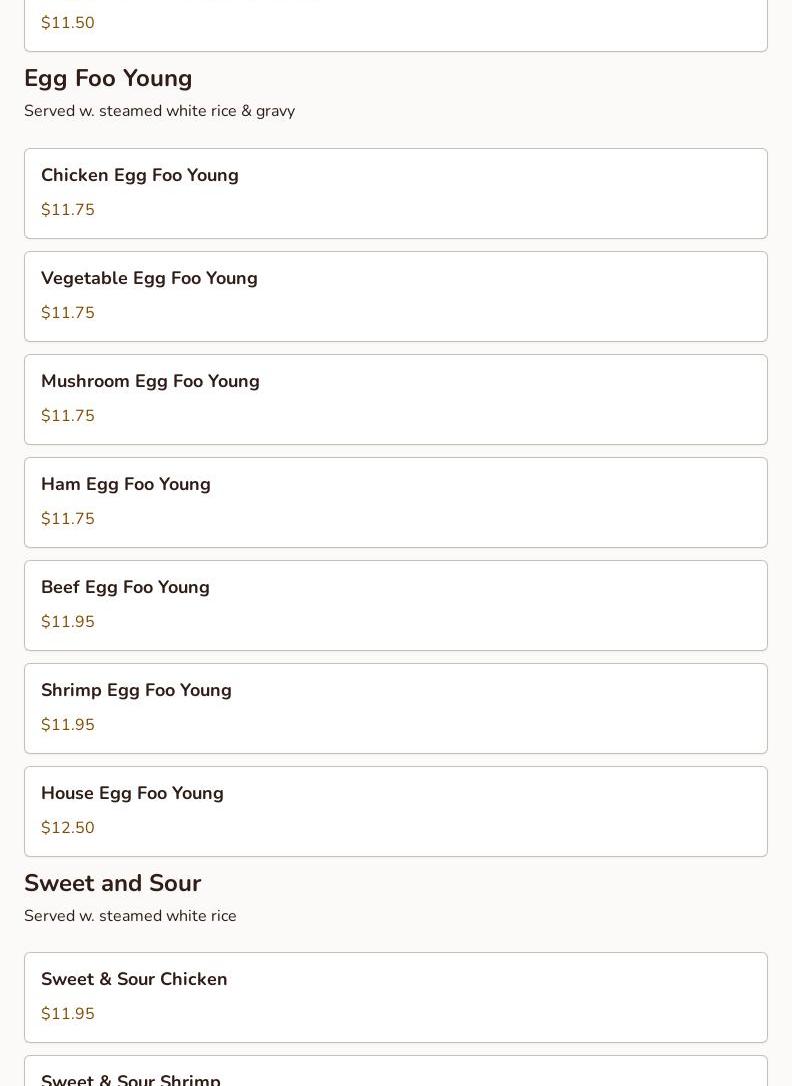The height and width of the screenshot is (1086, 792).
Task: Click the price under Beef Egg Foo Young
Action: 68,622
